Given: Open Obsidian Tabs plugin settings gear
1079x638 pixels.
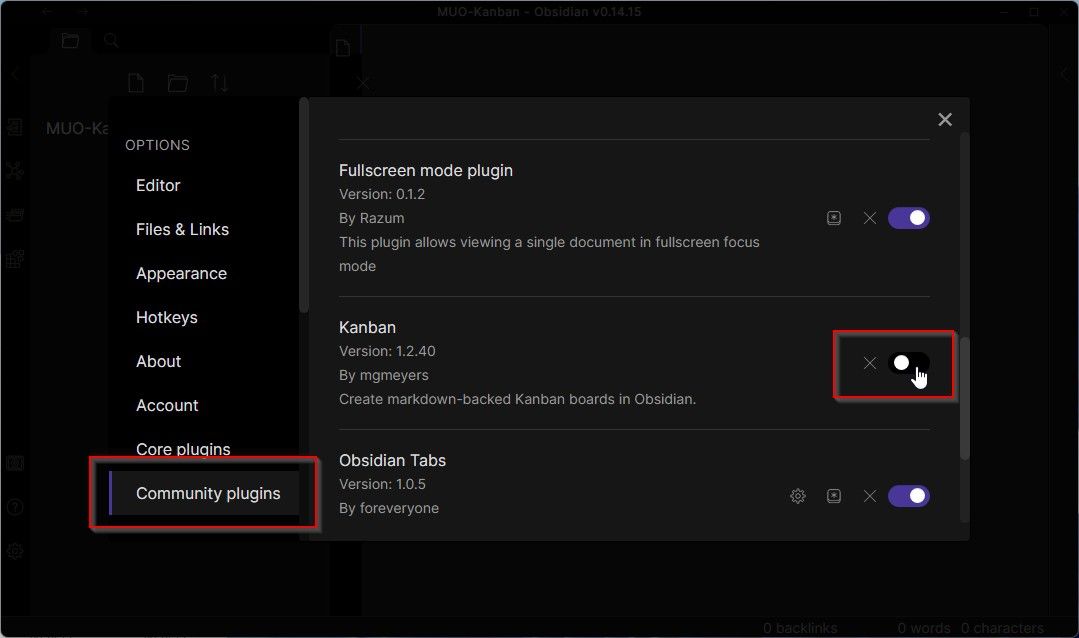Looking at the screenshot, I should (x=797, y=495).
